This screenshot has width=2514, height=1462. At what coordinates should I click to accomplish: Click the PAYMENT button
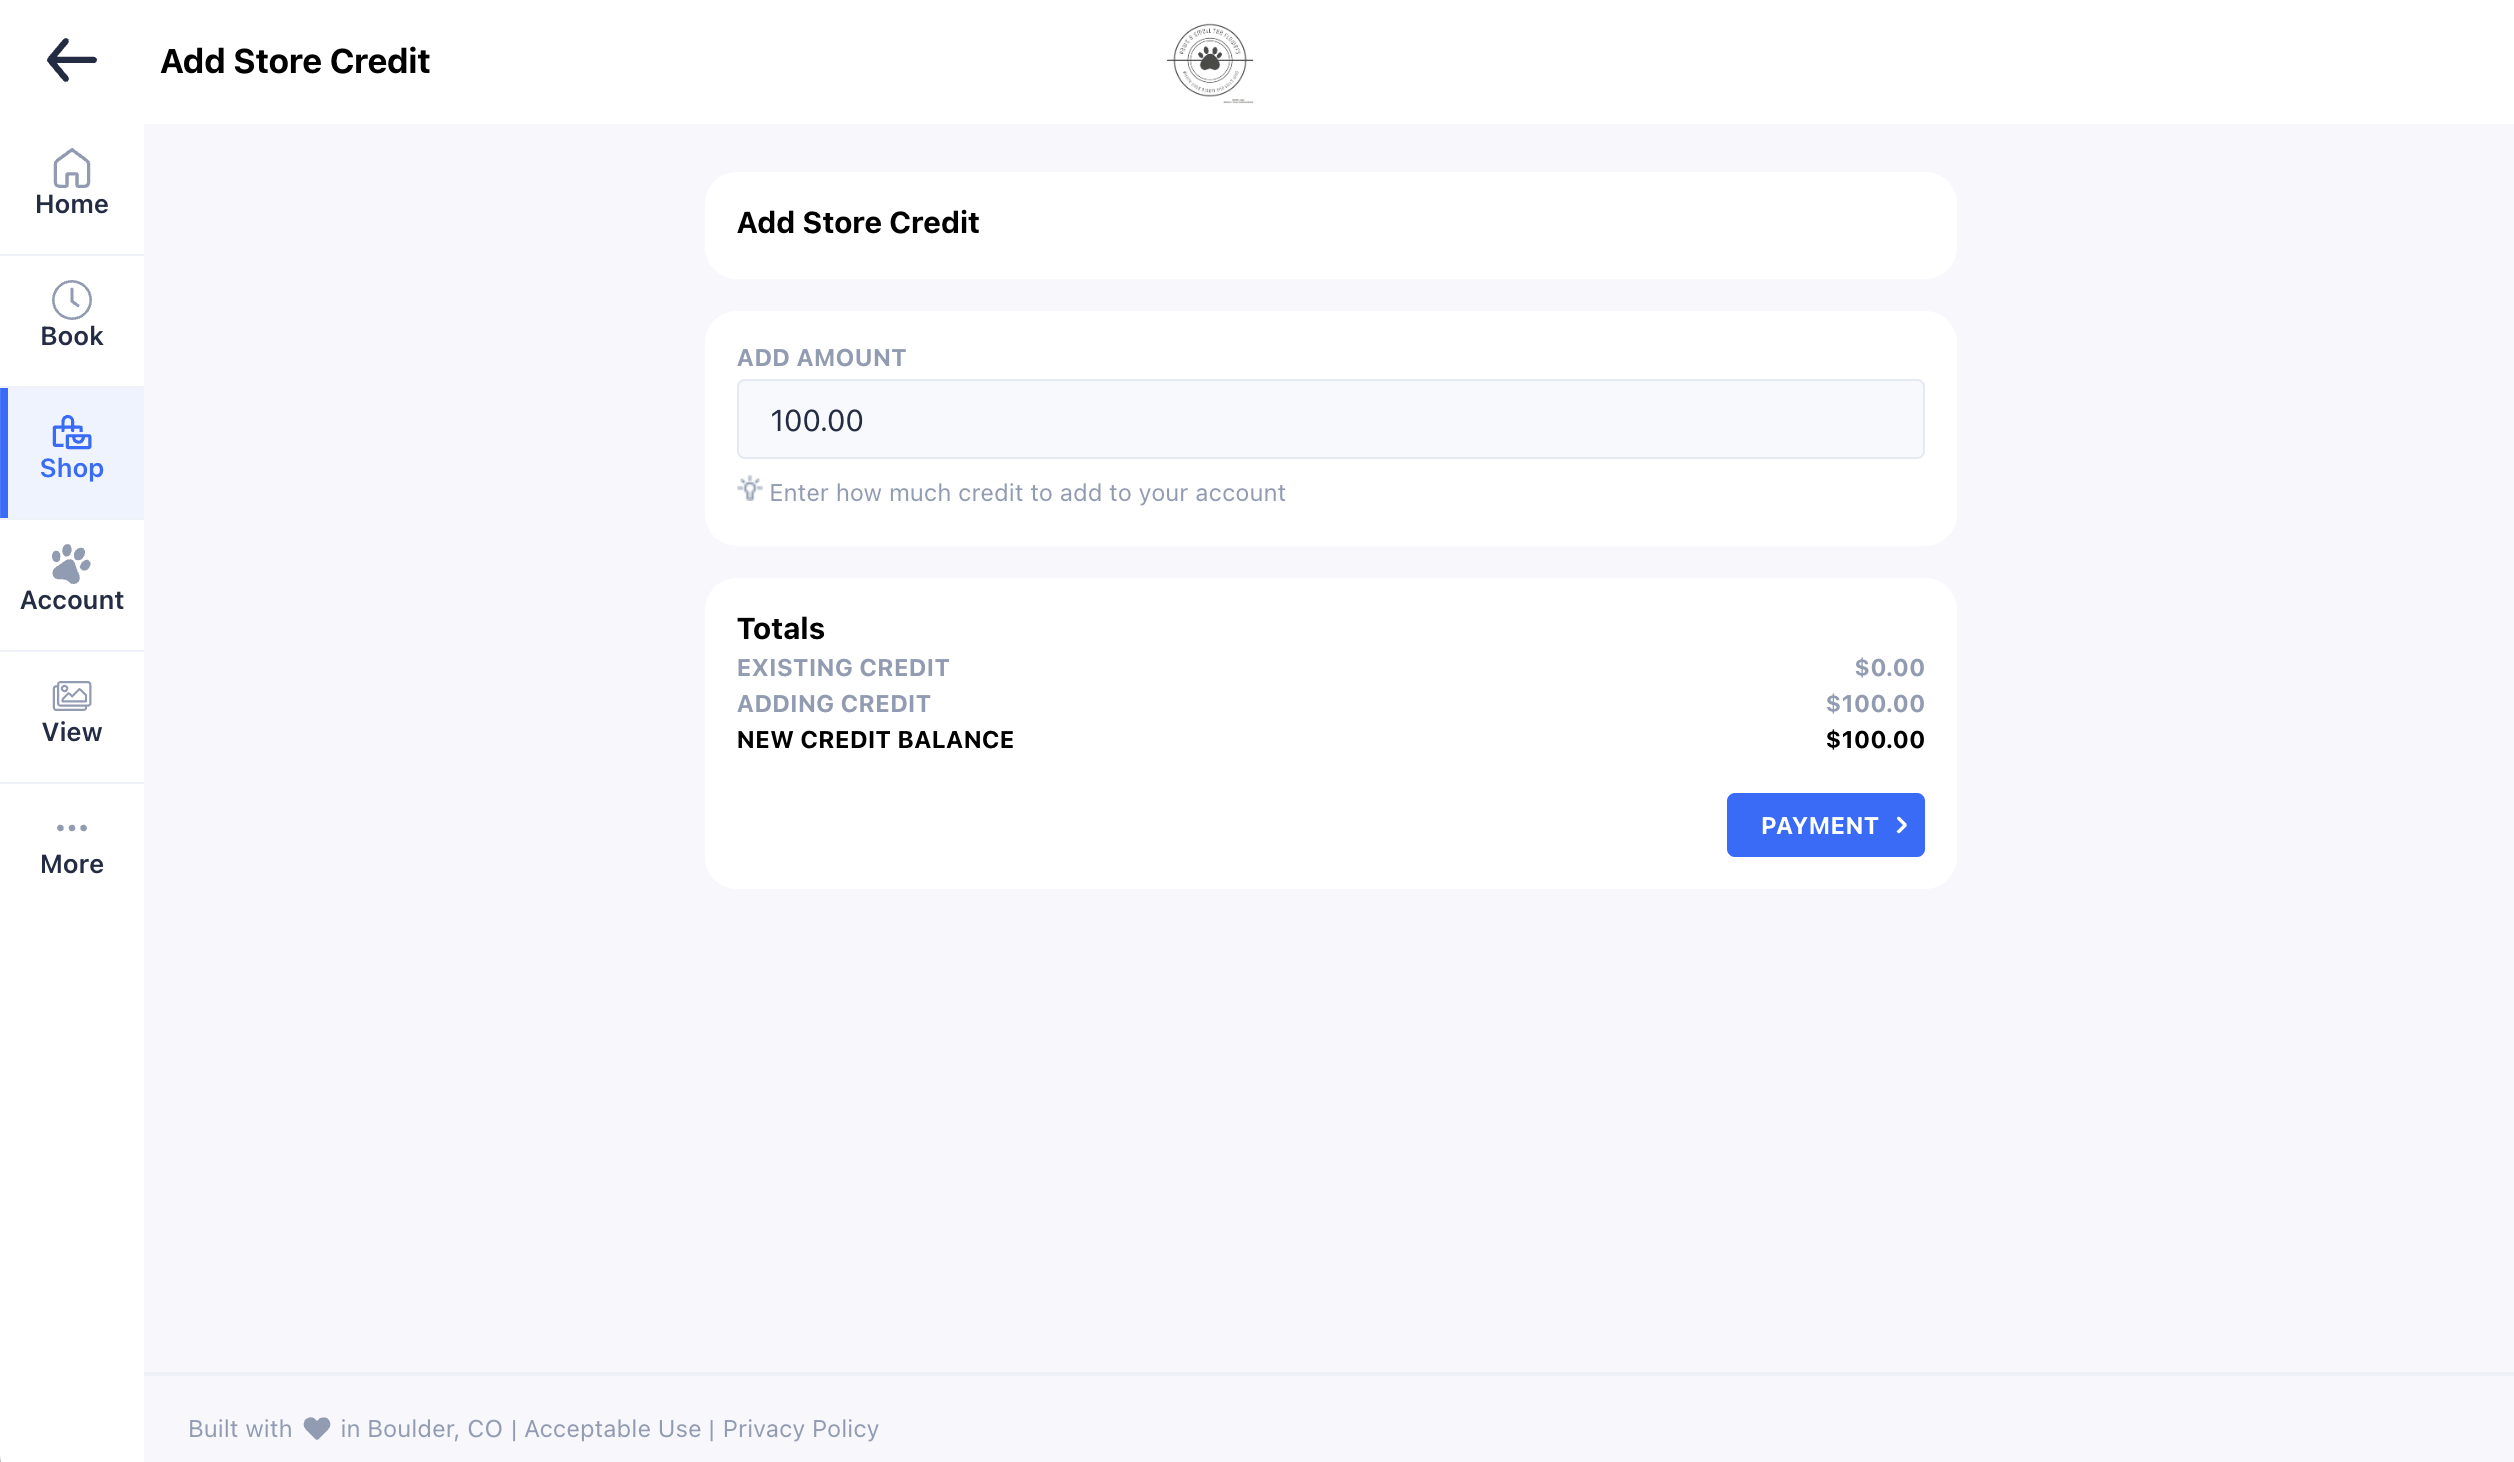tap(1825, 825)
